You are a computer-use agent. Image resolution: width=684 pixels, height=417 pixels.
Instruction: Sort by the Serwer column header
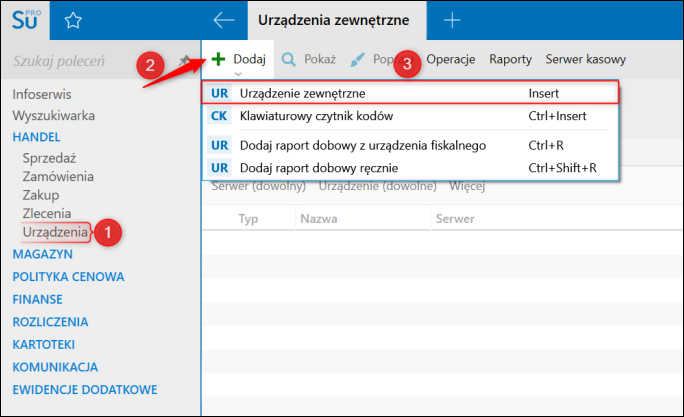point(455,219)
